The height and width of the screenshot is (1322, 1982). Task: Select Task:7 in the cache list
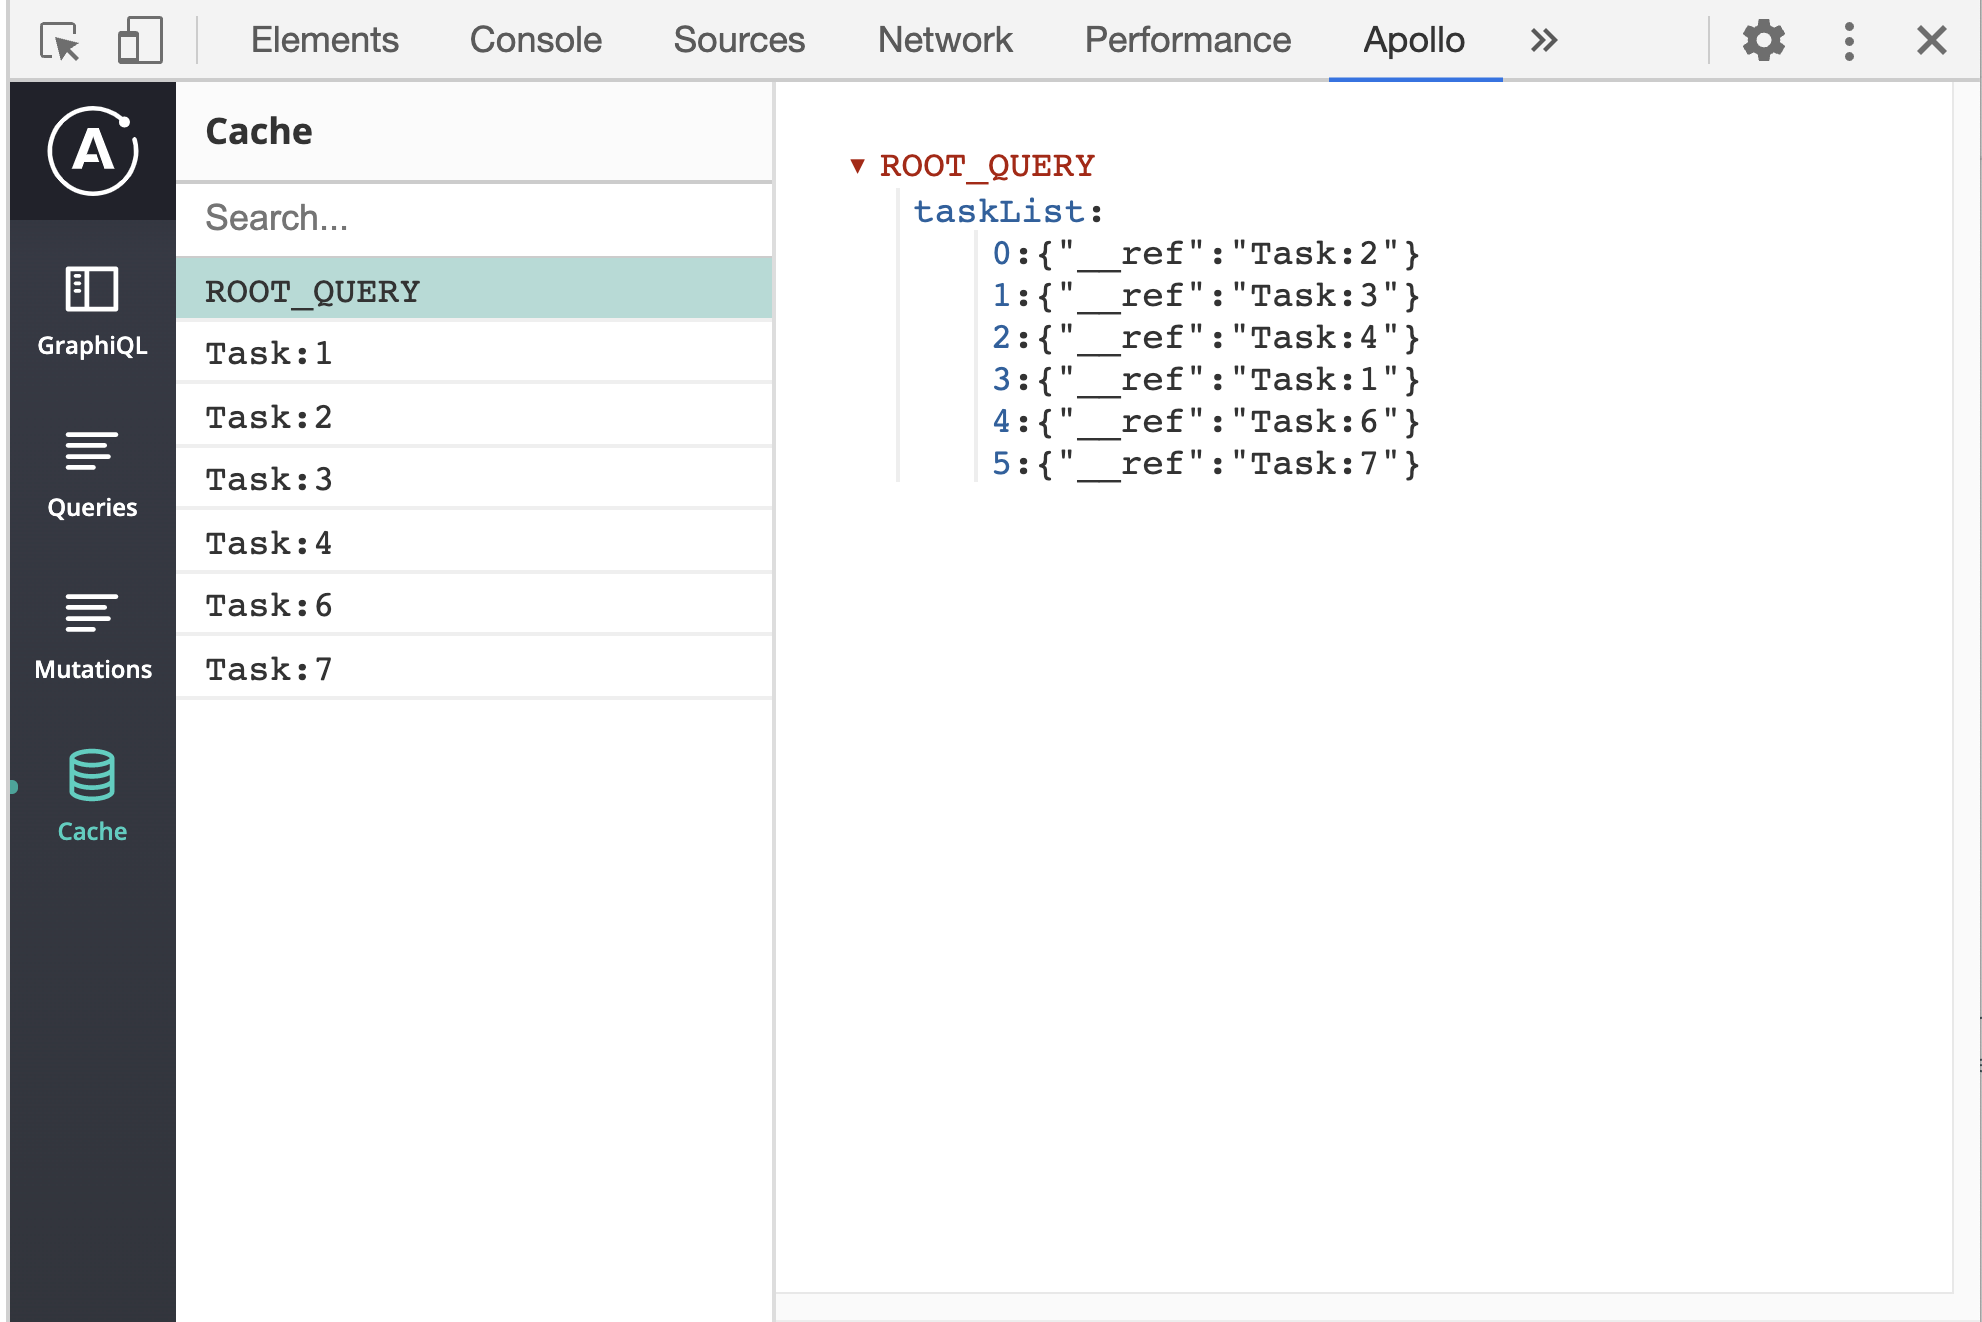(474, 668)
